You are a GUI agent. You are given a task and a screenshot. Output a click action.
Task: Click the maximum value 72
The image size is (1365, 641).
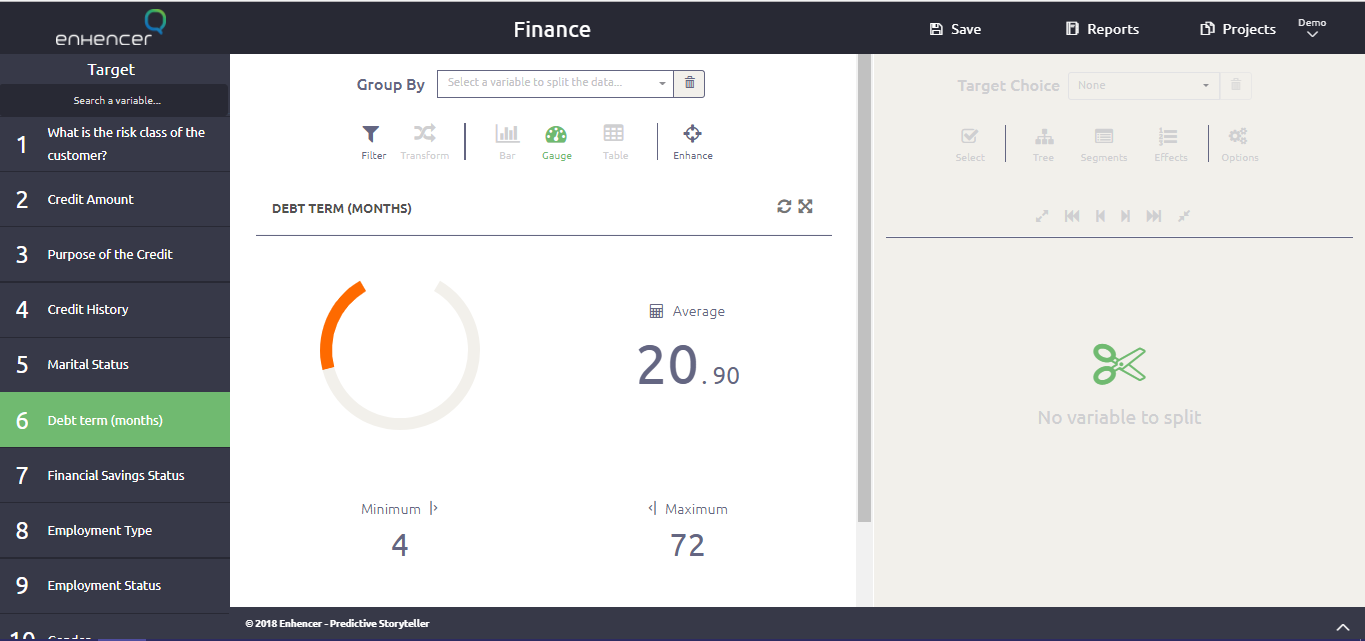687,545
